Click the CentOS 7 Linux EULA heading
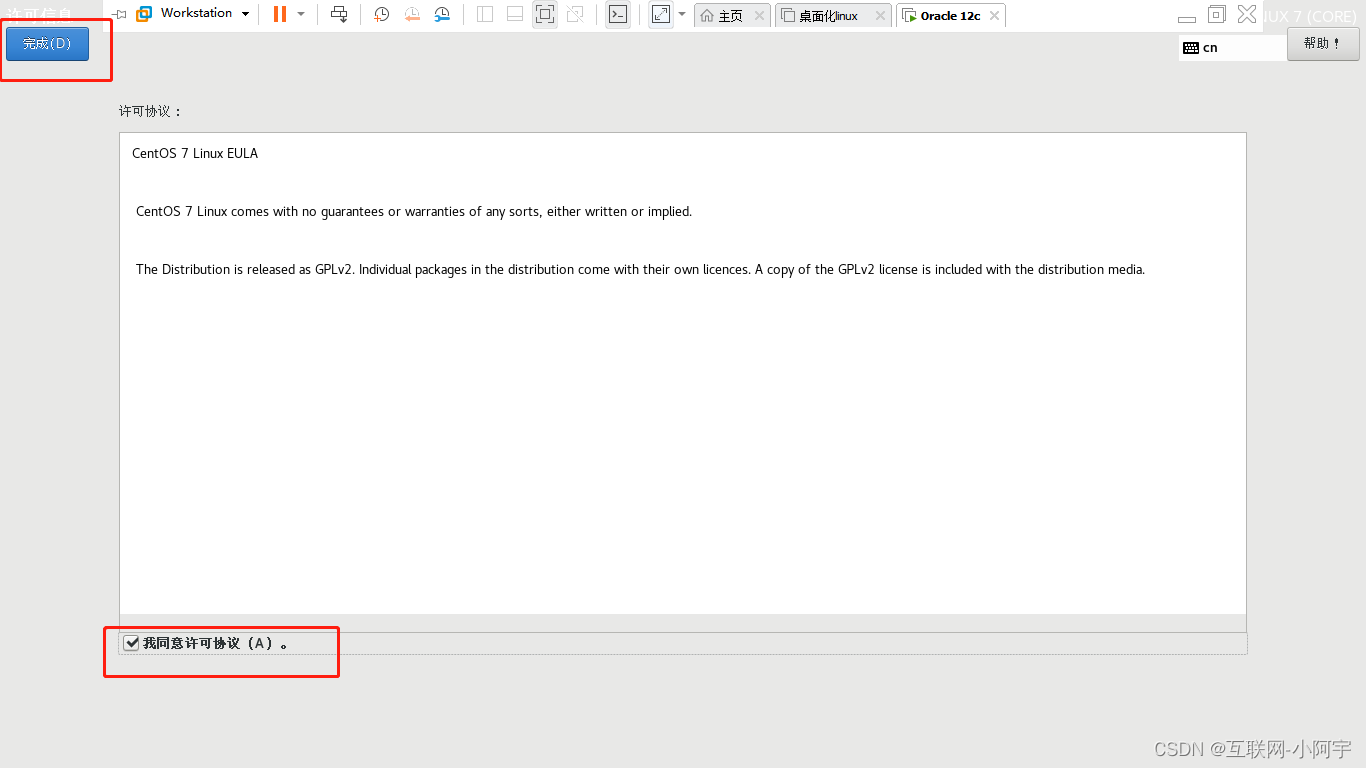The height and width of the screenshot is (768, 1366). point(195,153)
